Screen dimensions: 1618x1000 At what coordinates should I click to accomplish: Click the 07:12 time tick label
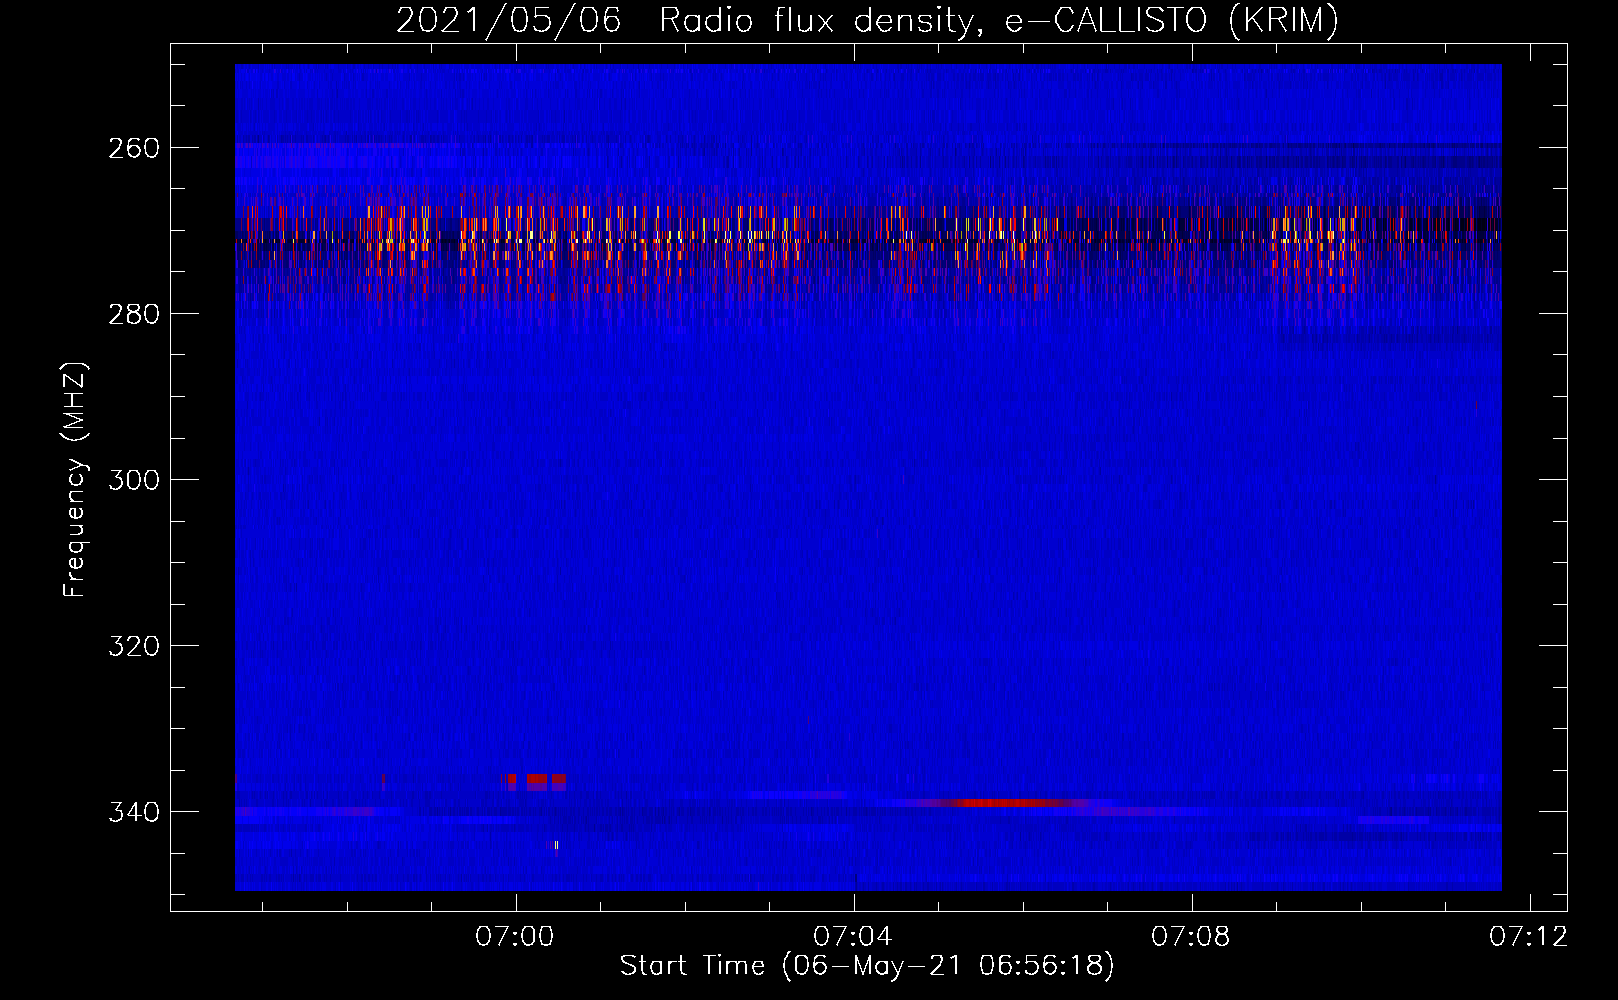pos(1529,937)
